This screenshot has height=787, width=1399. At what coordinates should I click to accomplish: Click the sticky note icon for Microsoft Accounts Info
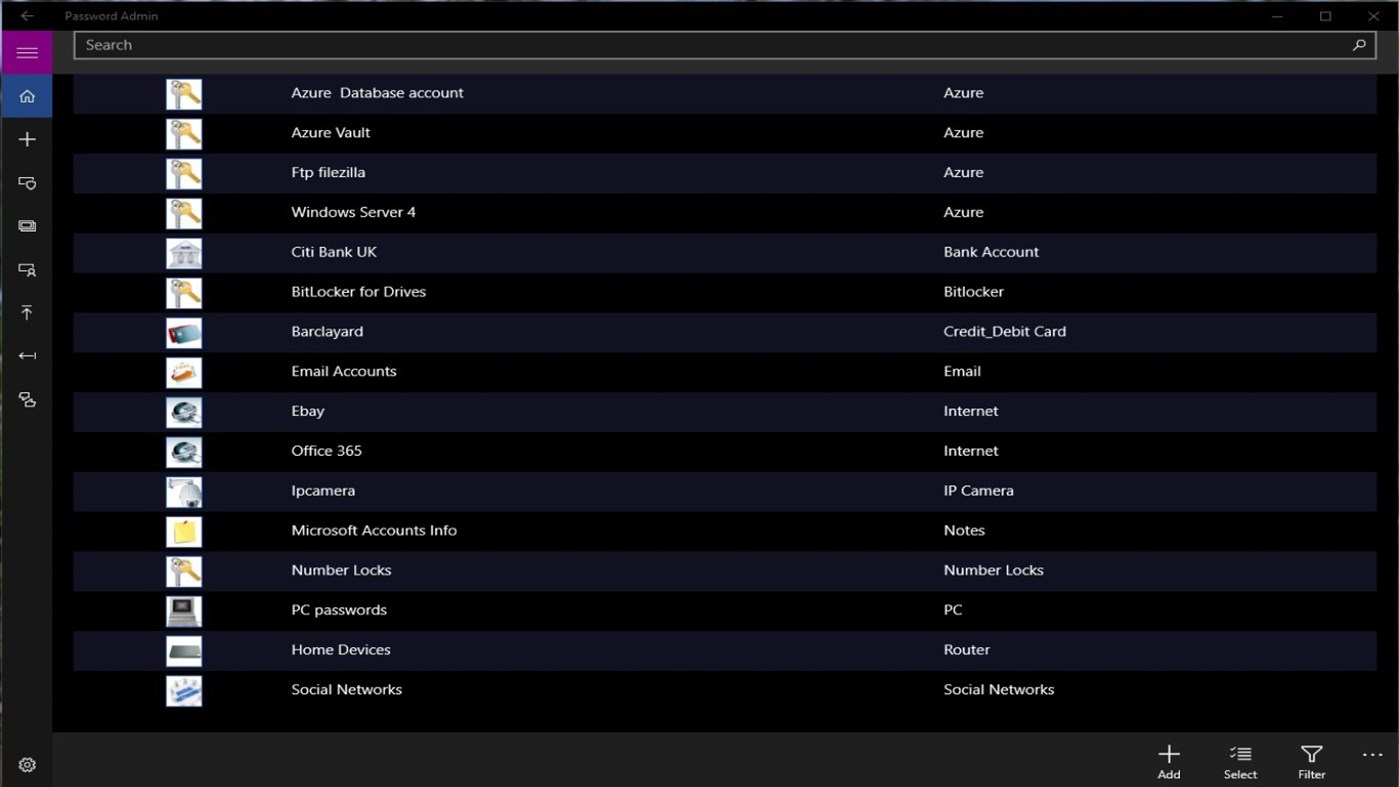(184, 531)
